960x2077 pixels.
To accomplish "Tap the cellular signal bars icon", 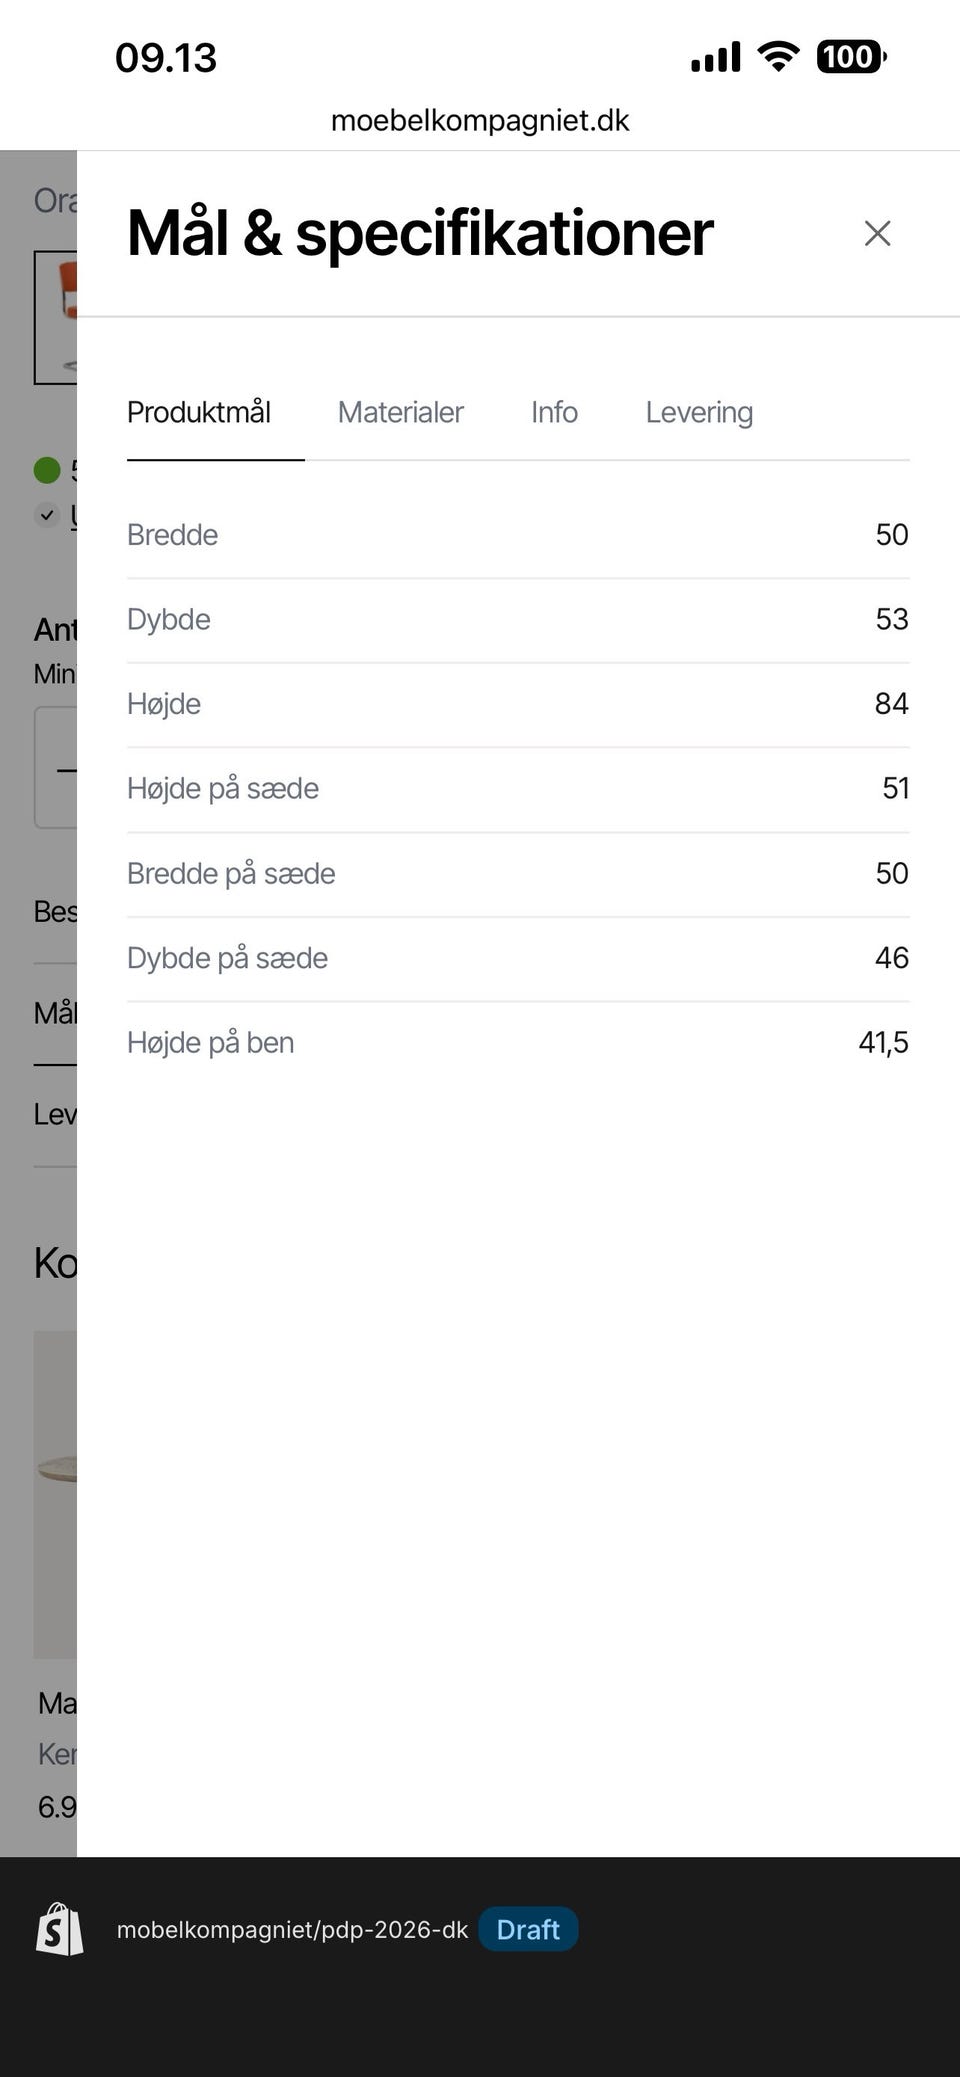I will click(x=716, y=57).
